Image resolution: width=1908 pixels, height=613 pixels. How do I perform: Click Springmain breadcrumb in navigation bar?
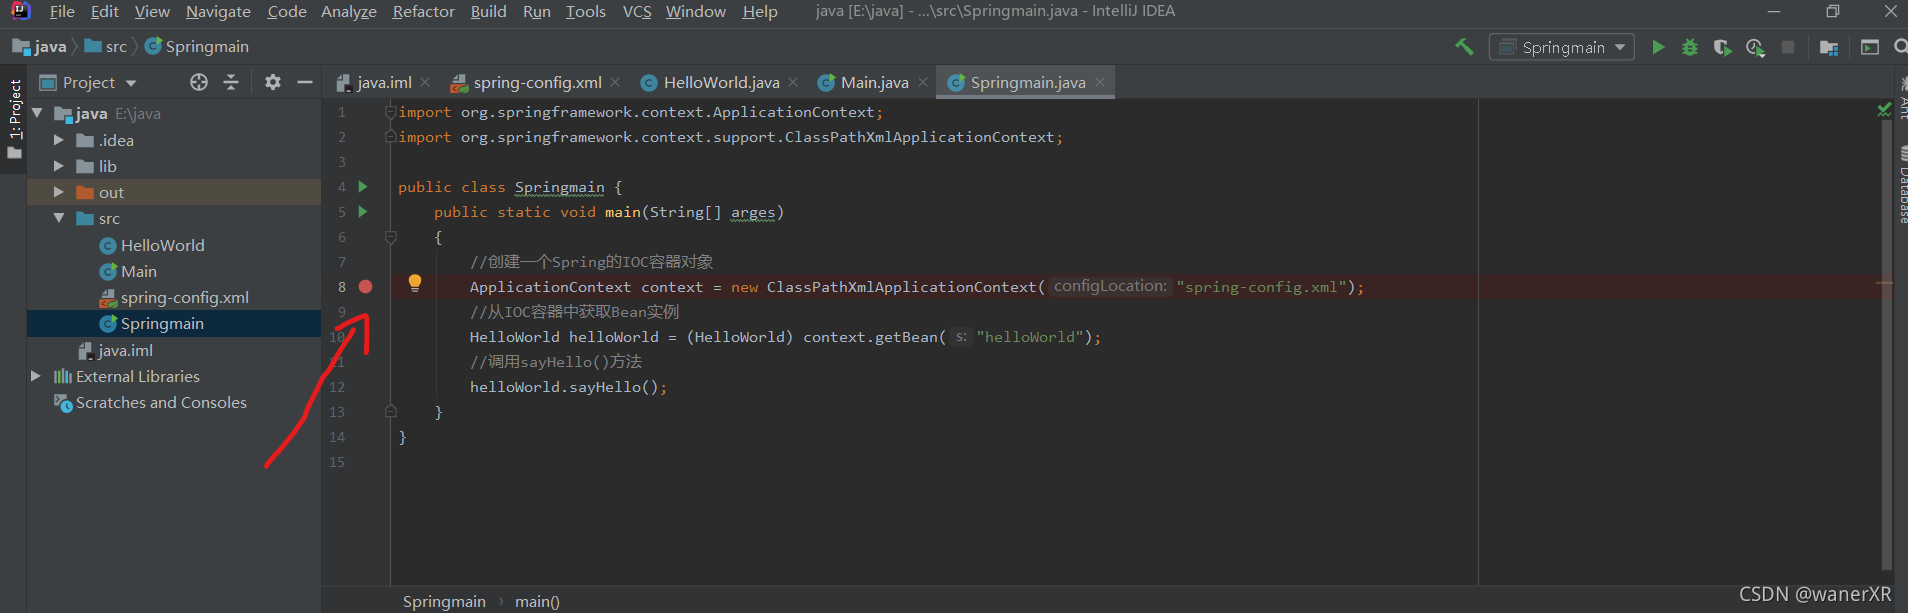197,46
